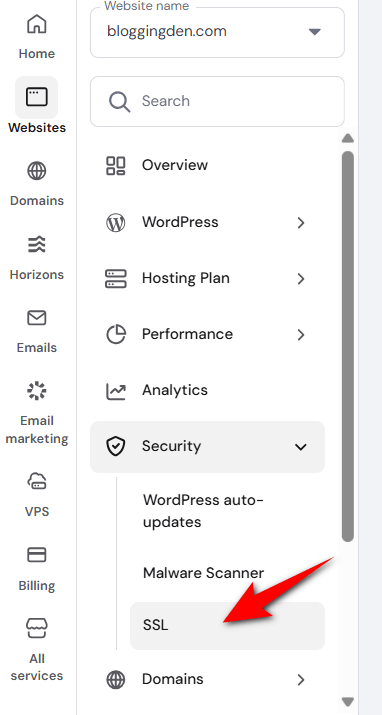Open All services via the storefront icon

click(x=36, y=629)
